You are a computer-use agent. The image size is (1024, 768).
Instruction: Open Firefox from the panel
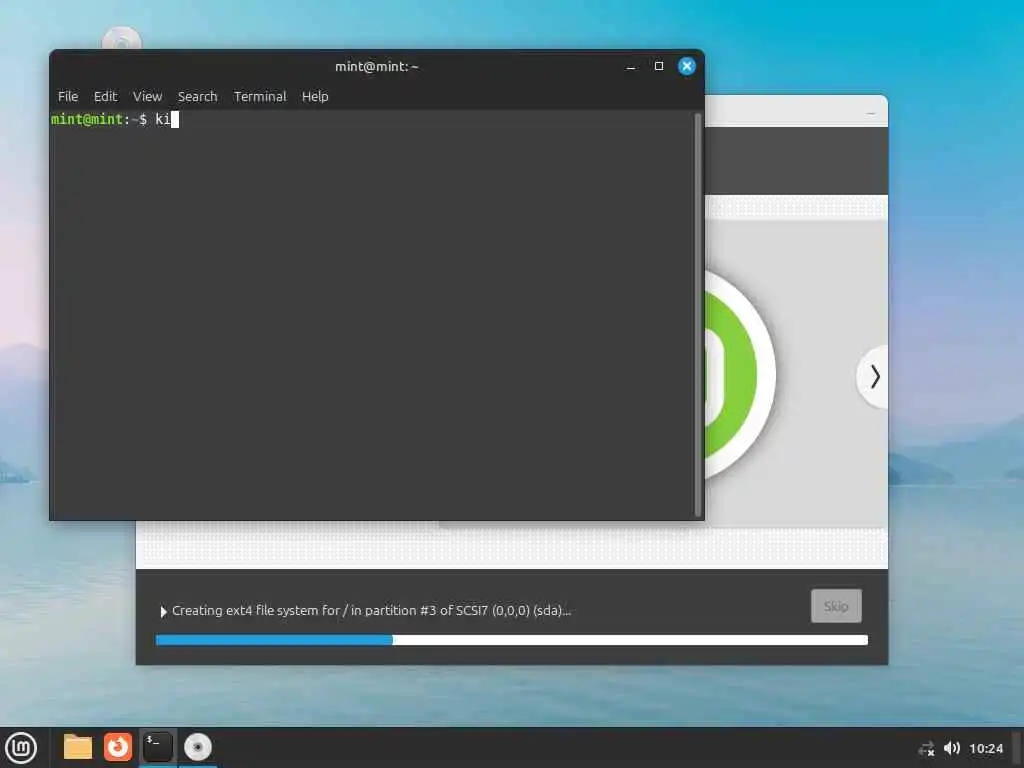[118, 747]
